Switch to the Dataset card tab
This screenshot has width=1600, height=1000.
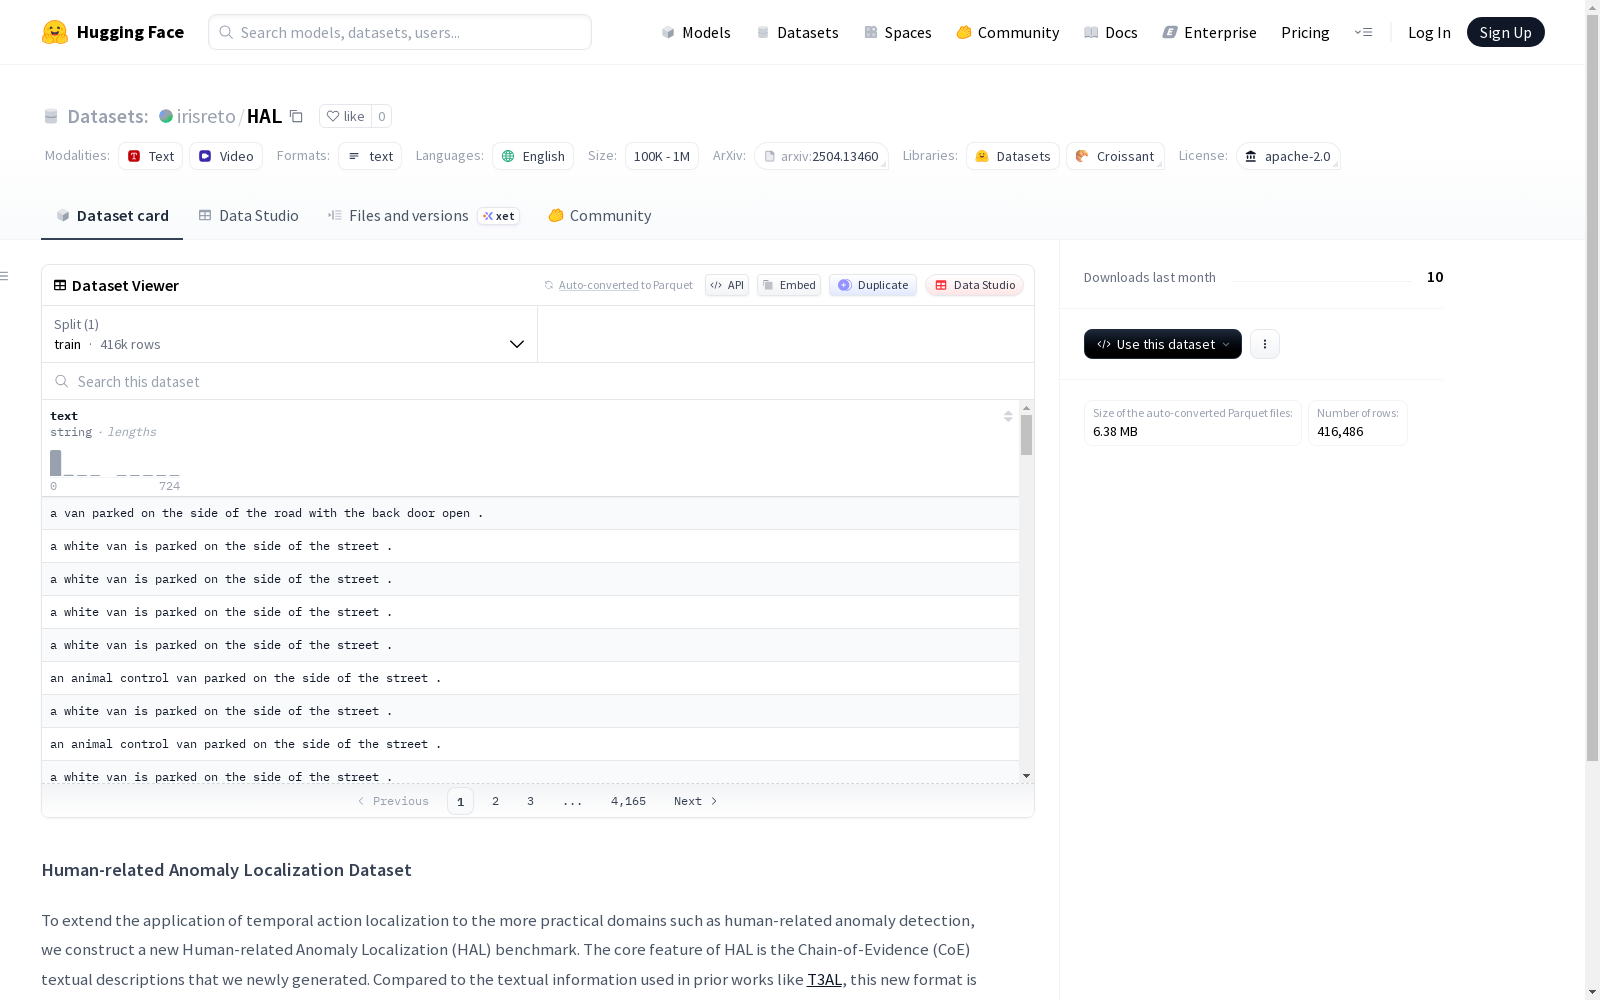pyautogui.click(x=112, y=216)
